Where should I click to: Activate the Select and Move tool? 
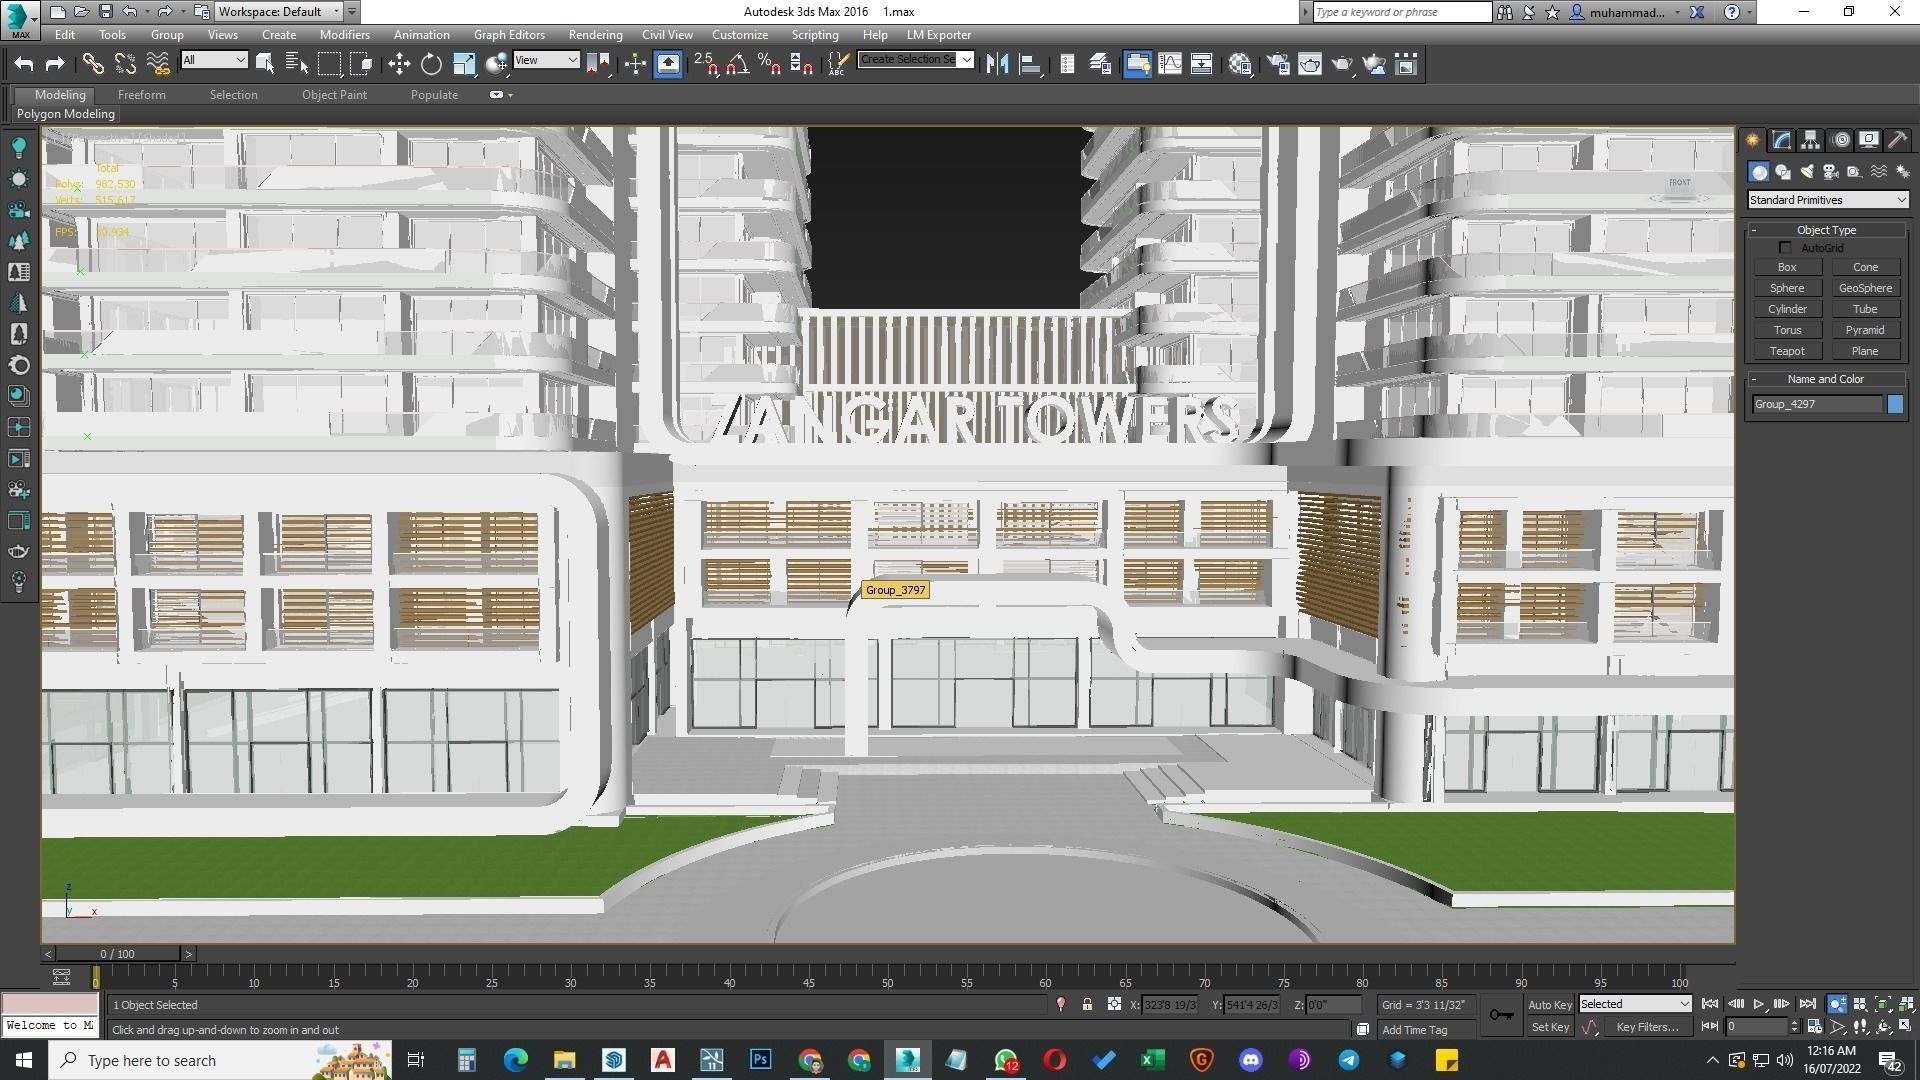coord(399,64)
